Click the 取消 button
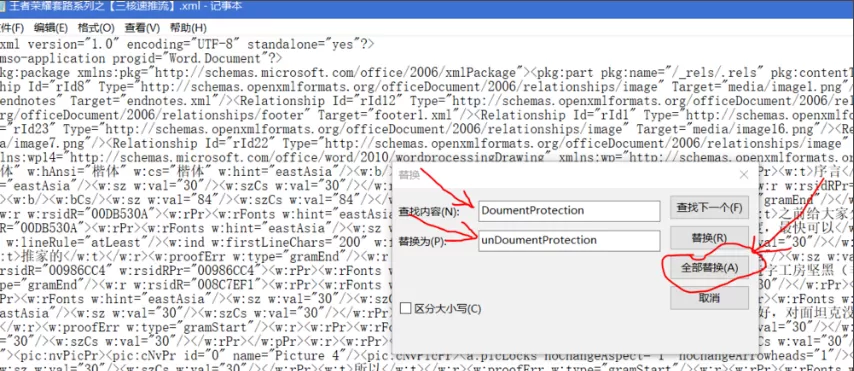The image size is (854, 371). (709, 297)
